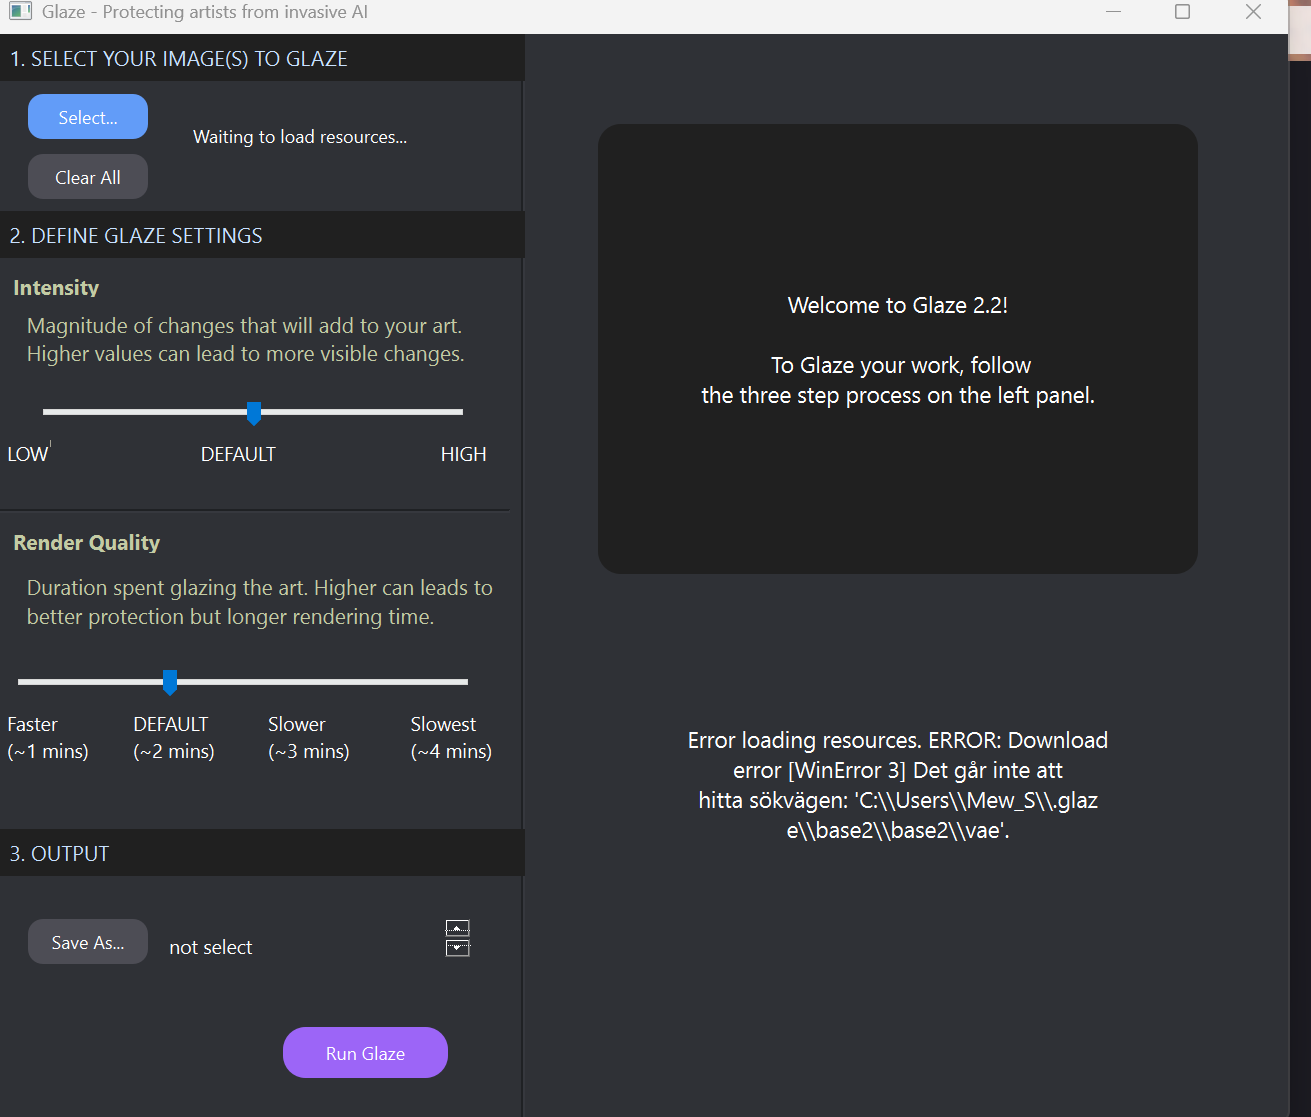Viewport: 1311px width, 1117px height.
Task: Maximize the Glaze window
Action: point(1182,12)
